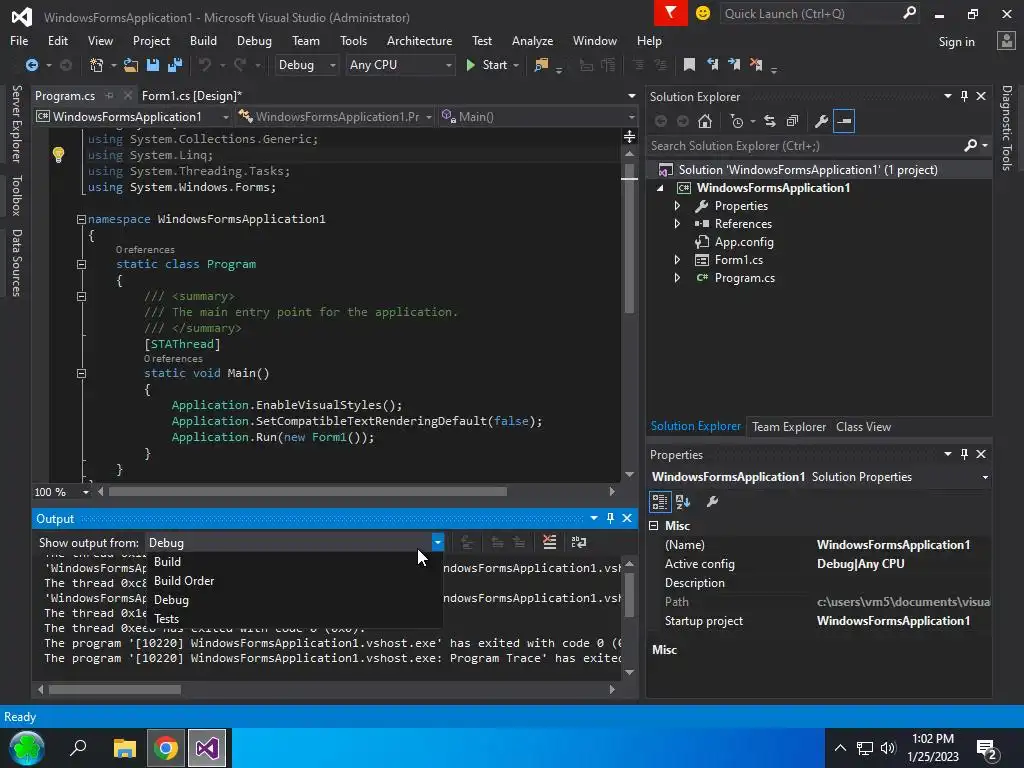The width and height of the screenshot is (1024, 768).
Task: Collapse the WindowsFormsApplication1 project node
Action: coord(660,188)
